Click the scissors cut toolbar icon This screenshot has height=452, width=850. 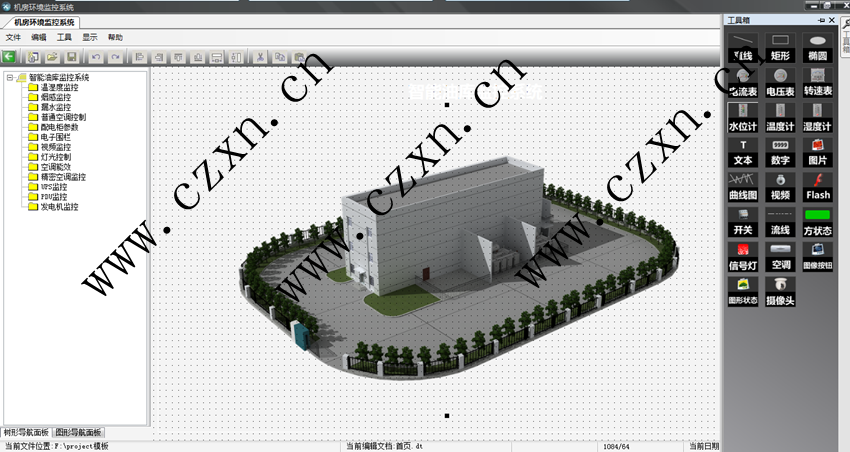(x=260, y=56)
